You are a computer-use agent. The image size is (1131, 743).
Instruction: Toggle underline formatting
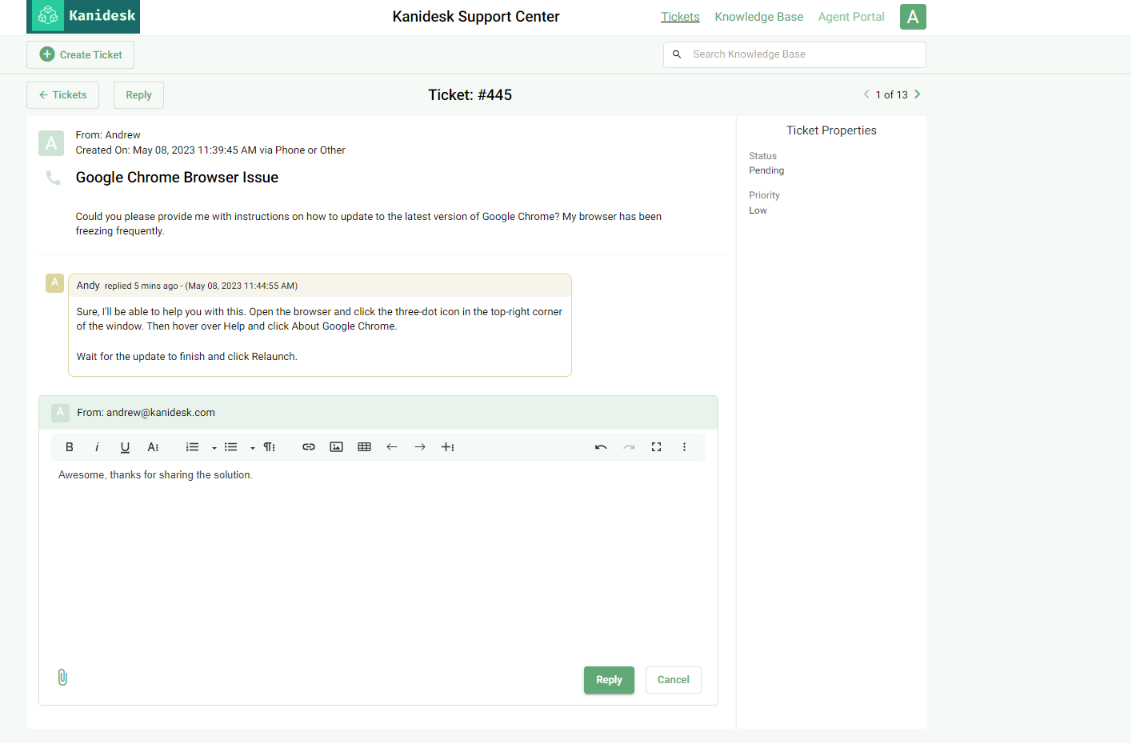125,447
